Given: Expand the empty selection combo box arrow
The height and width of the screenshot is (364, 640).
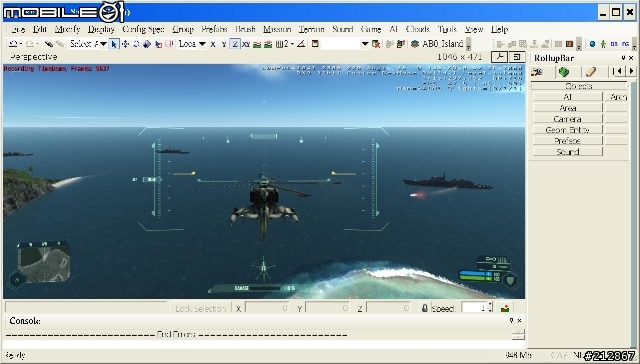Looking at the screenshot, I should click(x=365, y=44).
